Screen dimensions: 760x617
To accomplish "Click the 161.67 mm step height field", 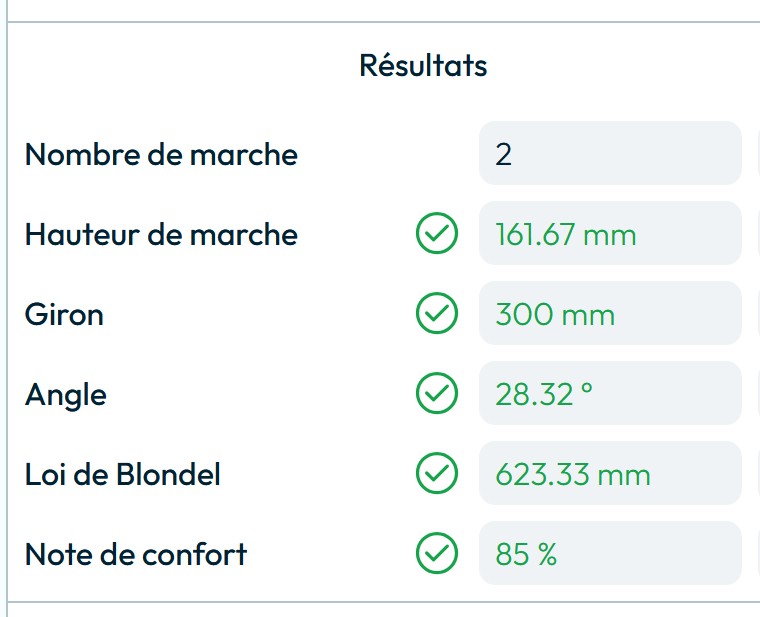I will [x=610, y=234].
